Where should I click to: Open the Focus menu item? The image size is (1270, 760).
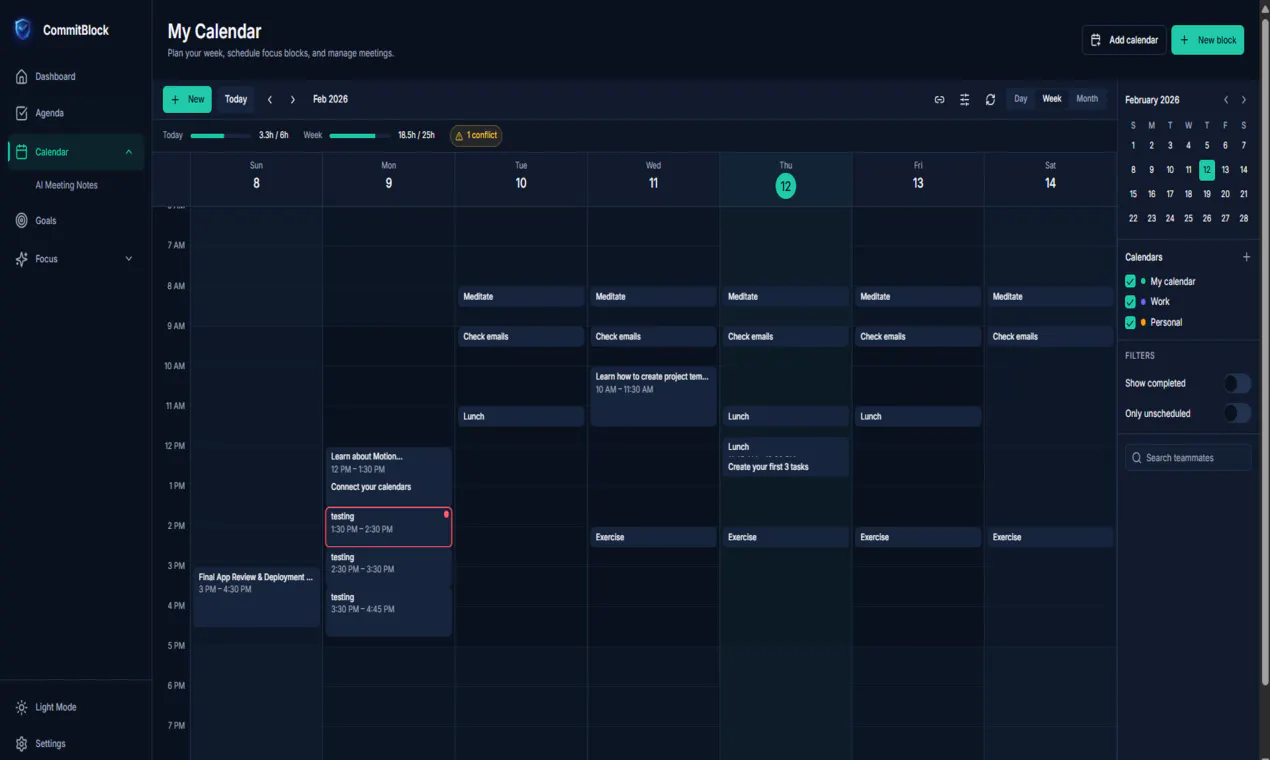(75, 259)
